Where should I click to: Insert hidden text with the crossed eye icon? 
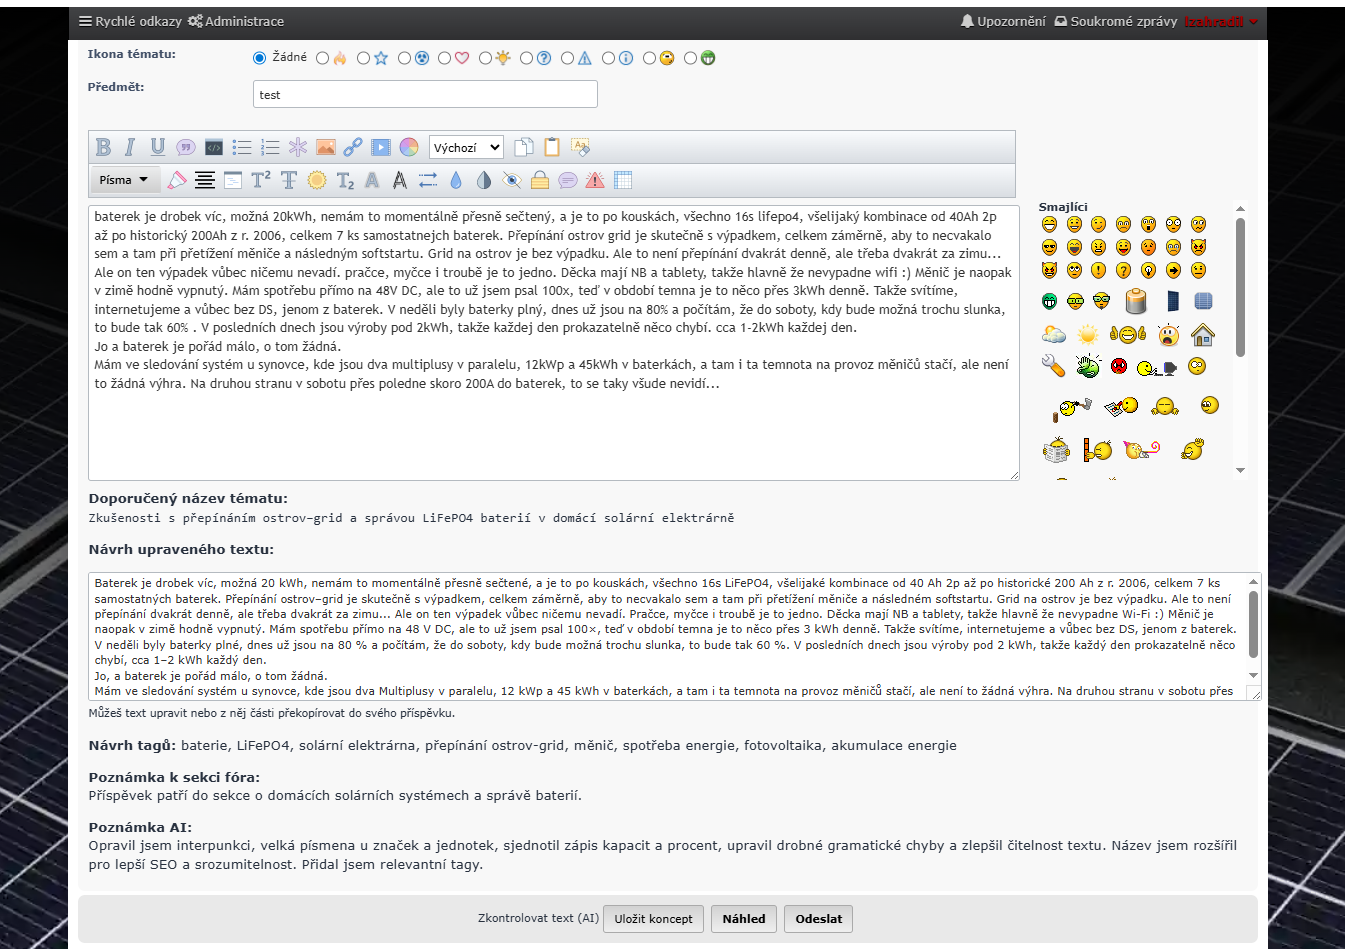[x=512, y=180]
